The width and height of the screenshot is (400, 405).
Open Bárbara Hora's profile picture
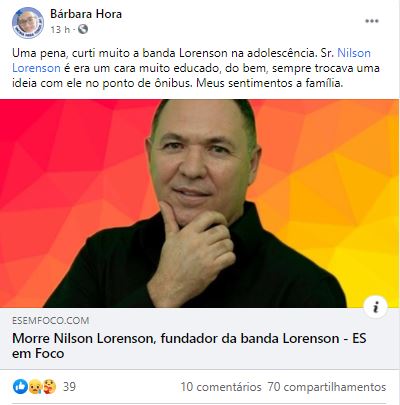point(28,23)
